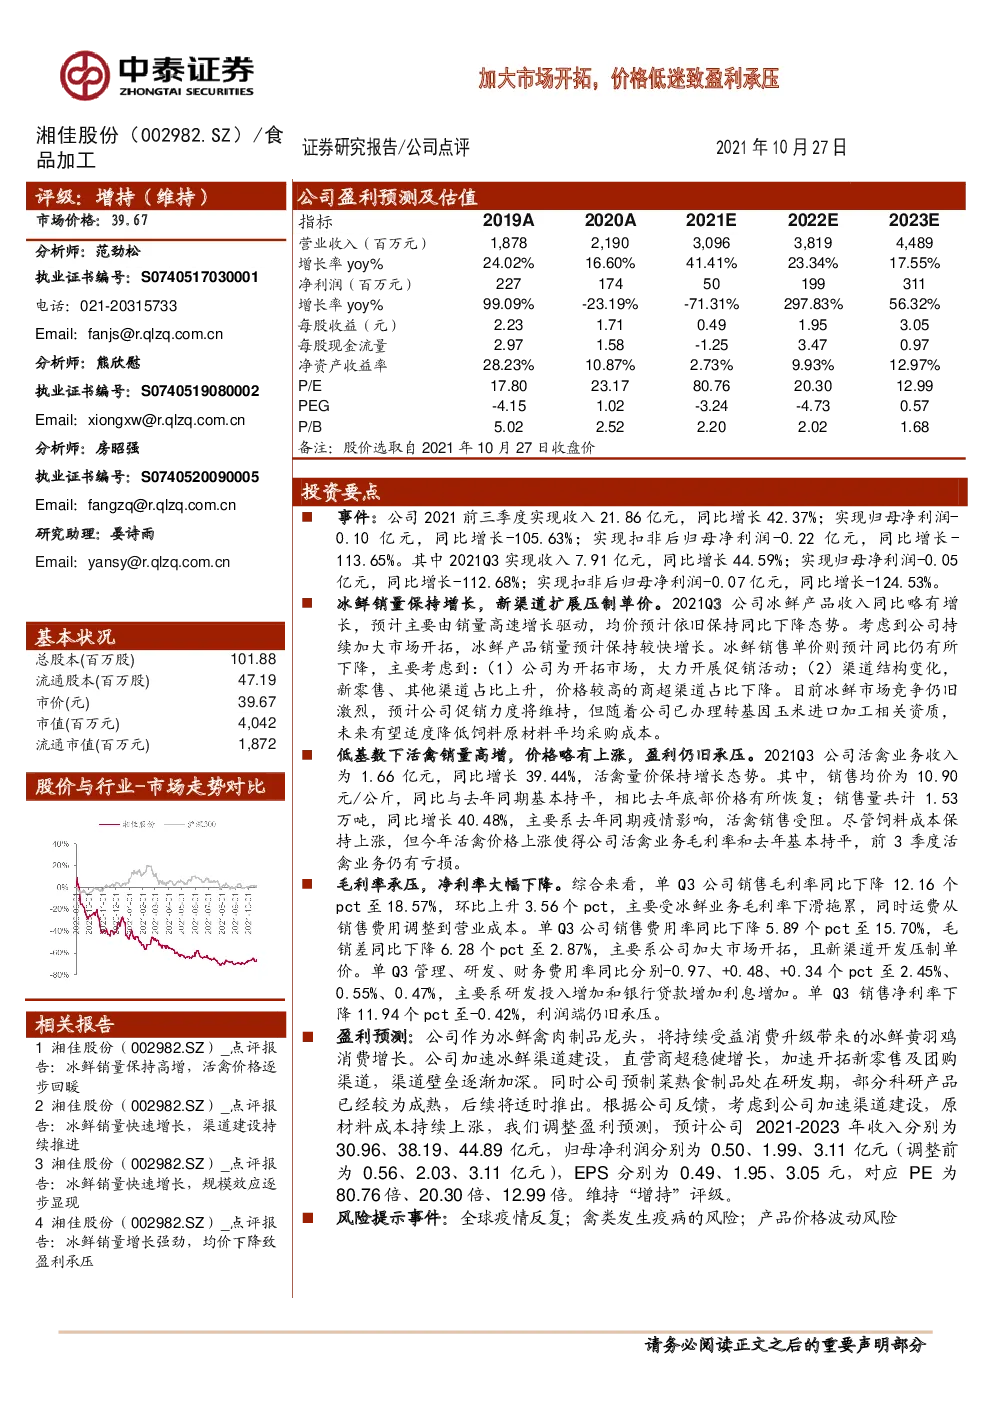Click the bold bullet heading 风险提示事件
992x1403 pixels.
click(392, 1218)
